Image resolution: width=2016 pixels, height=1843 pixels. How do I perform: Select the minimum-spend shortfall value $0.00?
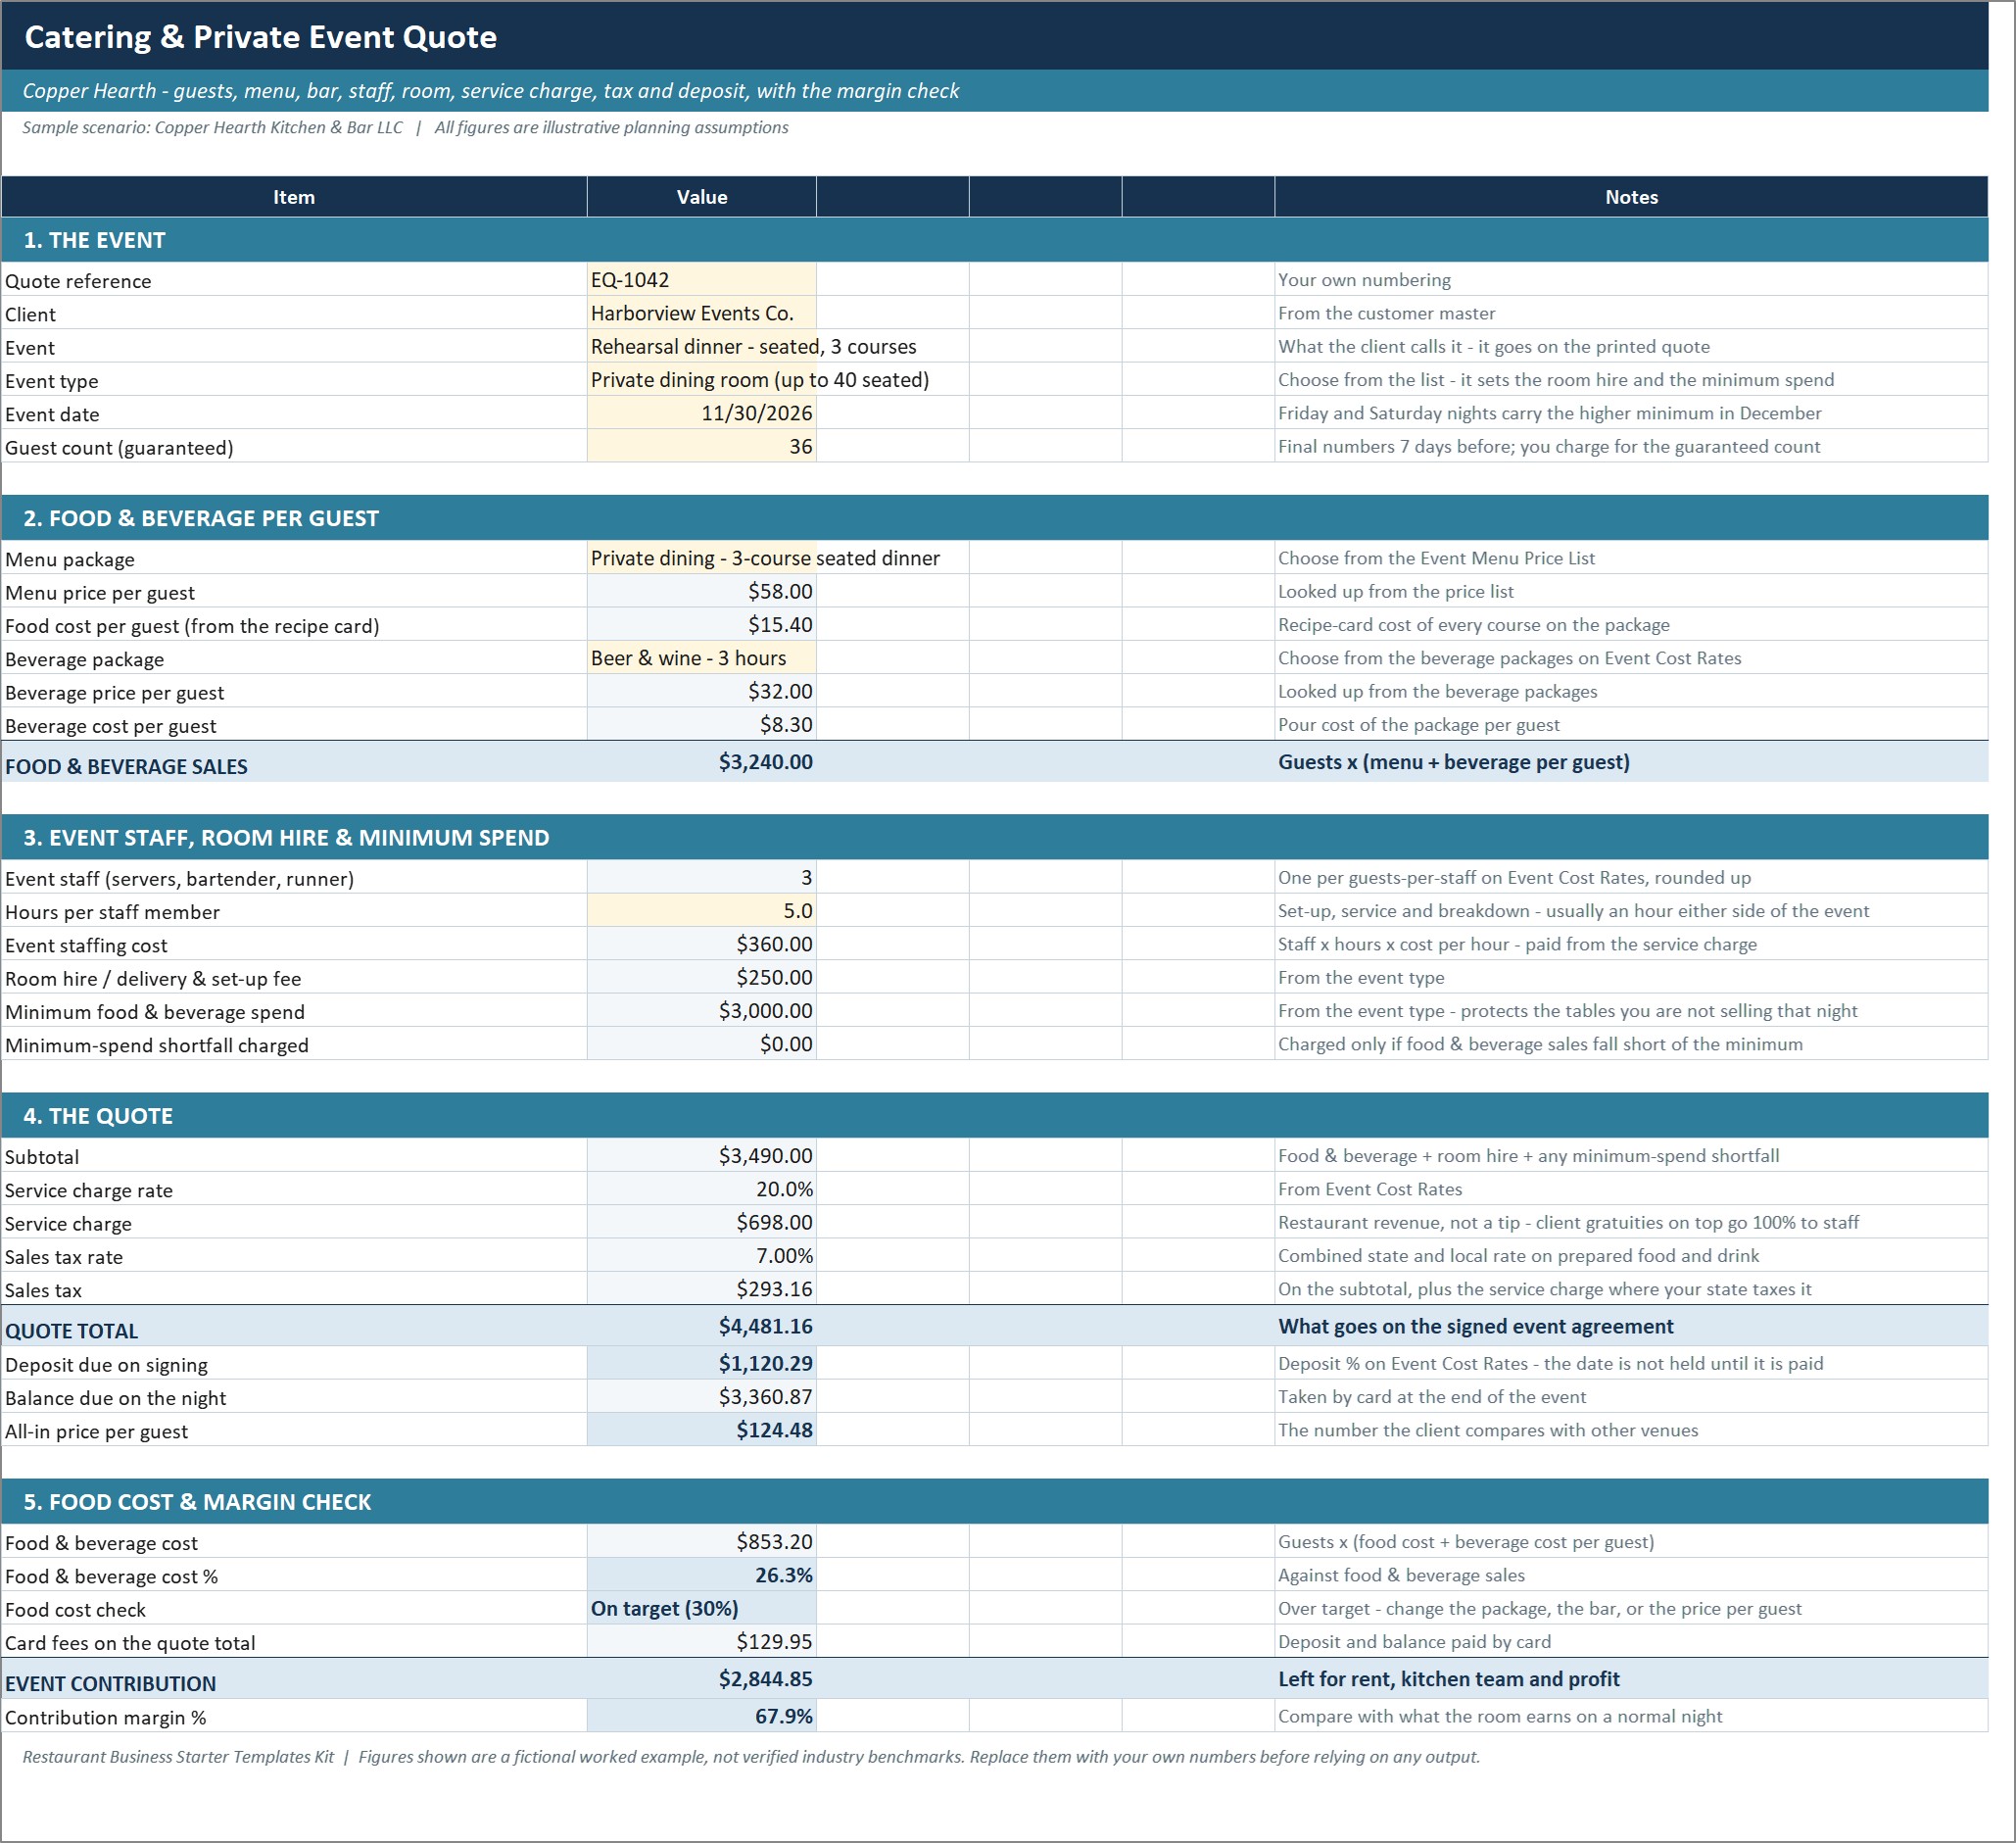[701, 1044]
